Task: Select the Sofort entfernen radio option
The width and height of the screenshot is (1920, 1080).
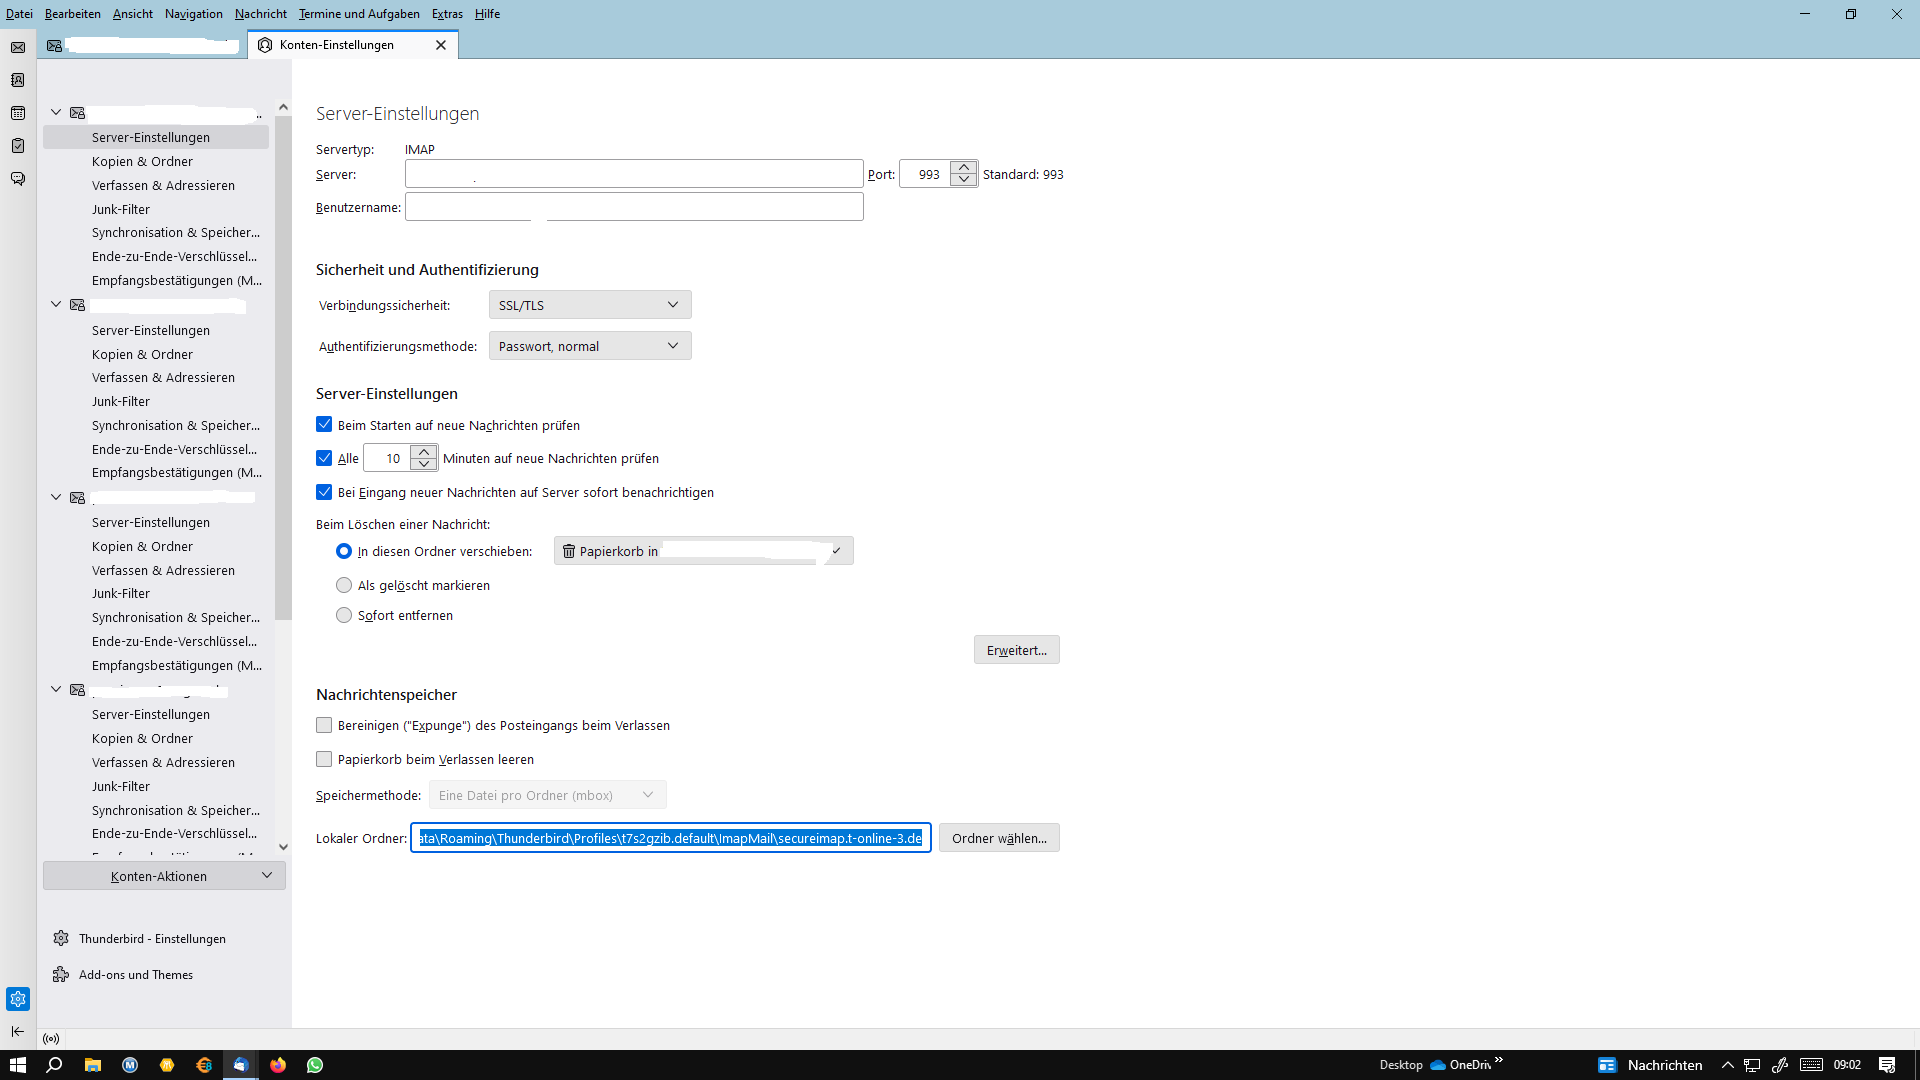Action: 344,615
